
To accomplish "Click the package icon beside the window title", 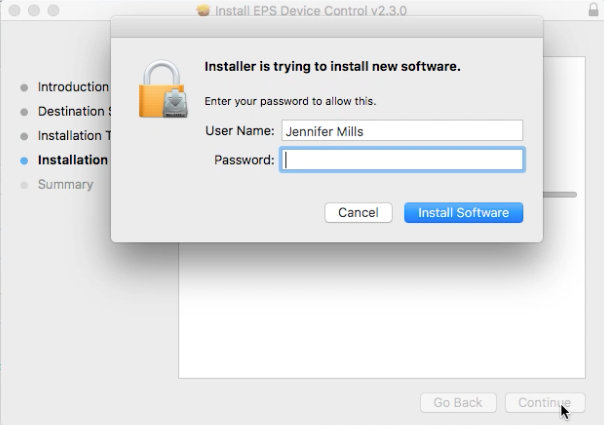I will 207,10.
